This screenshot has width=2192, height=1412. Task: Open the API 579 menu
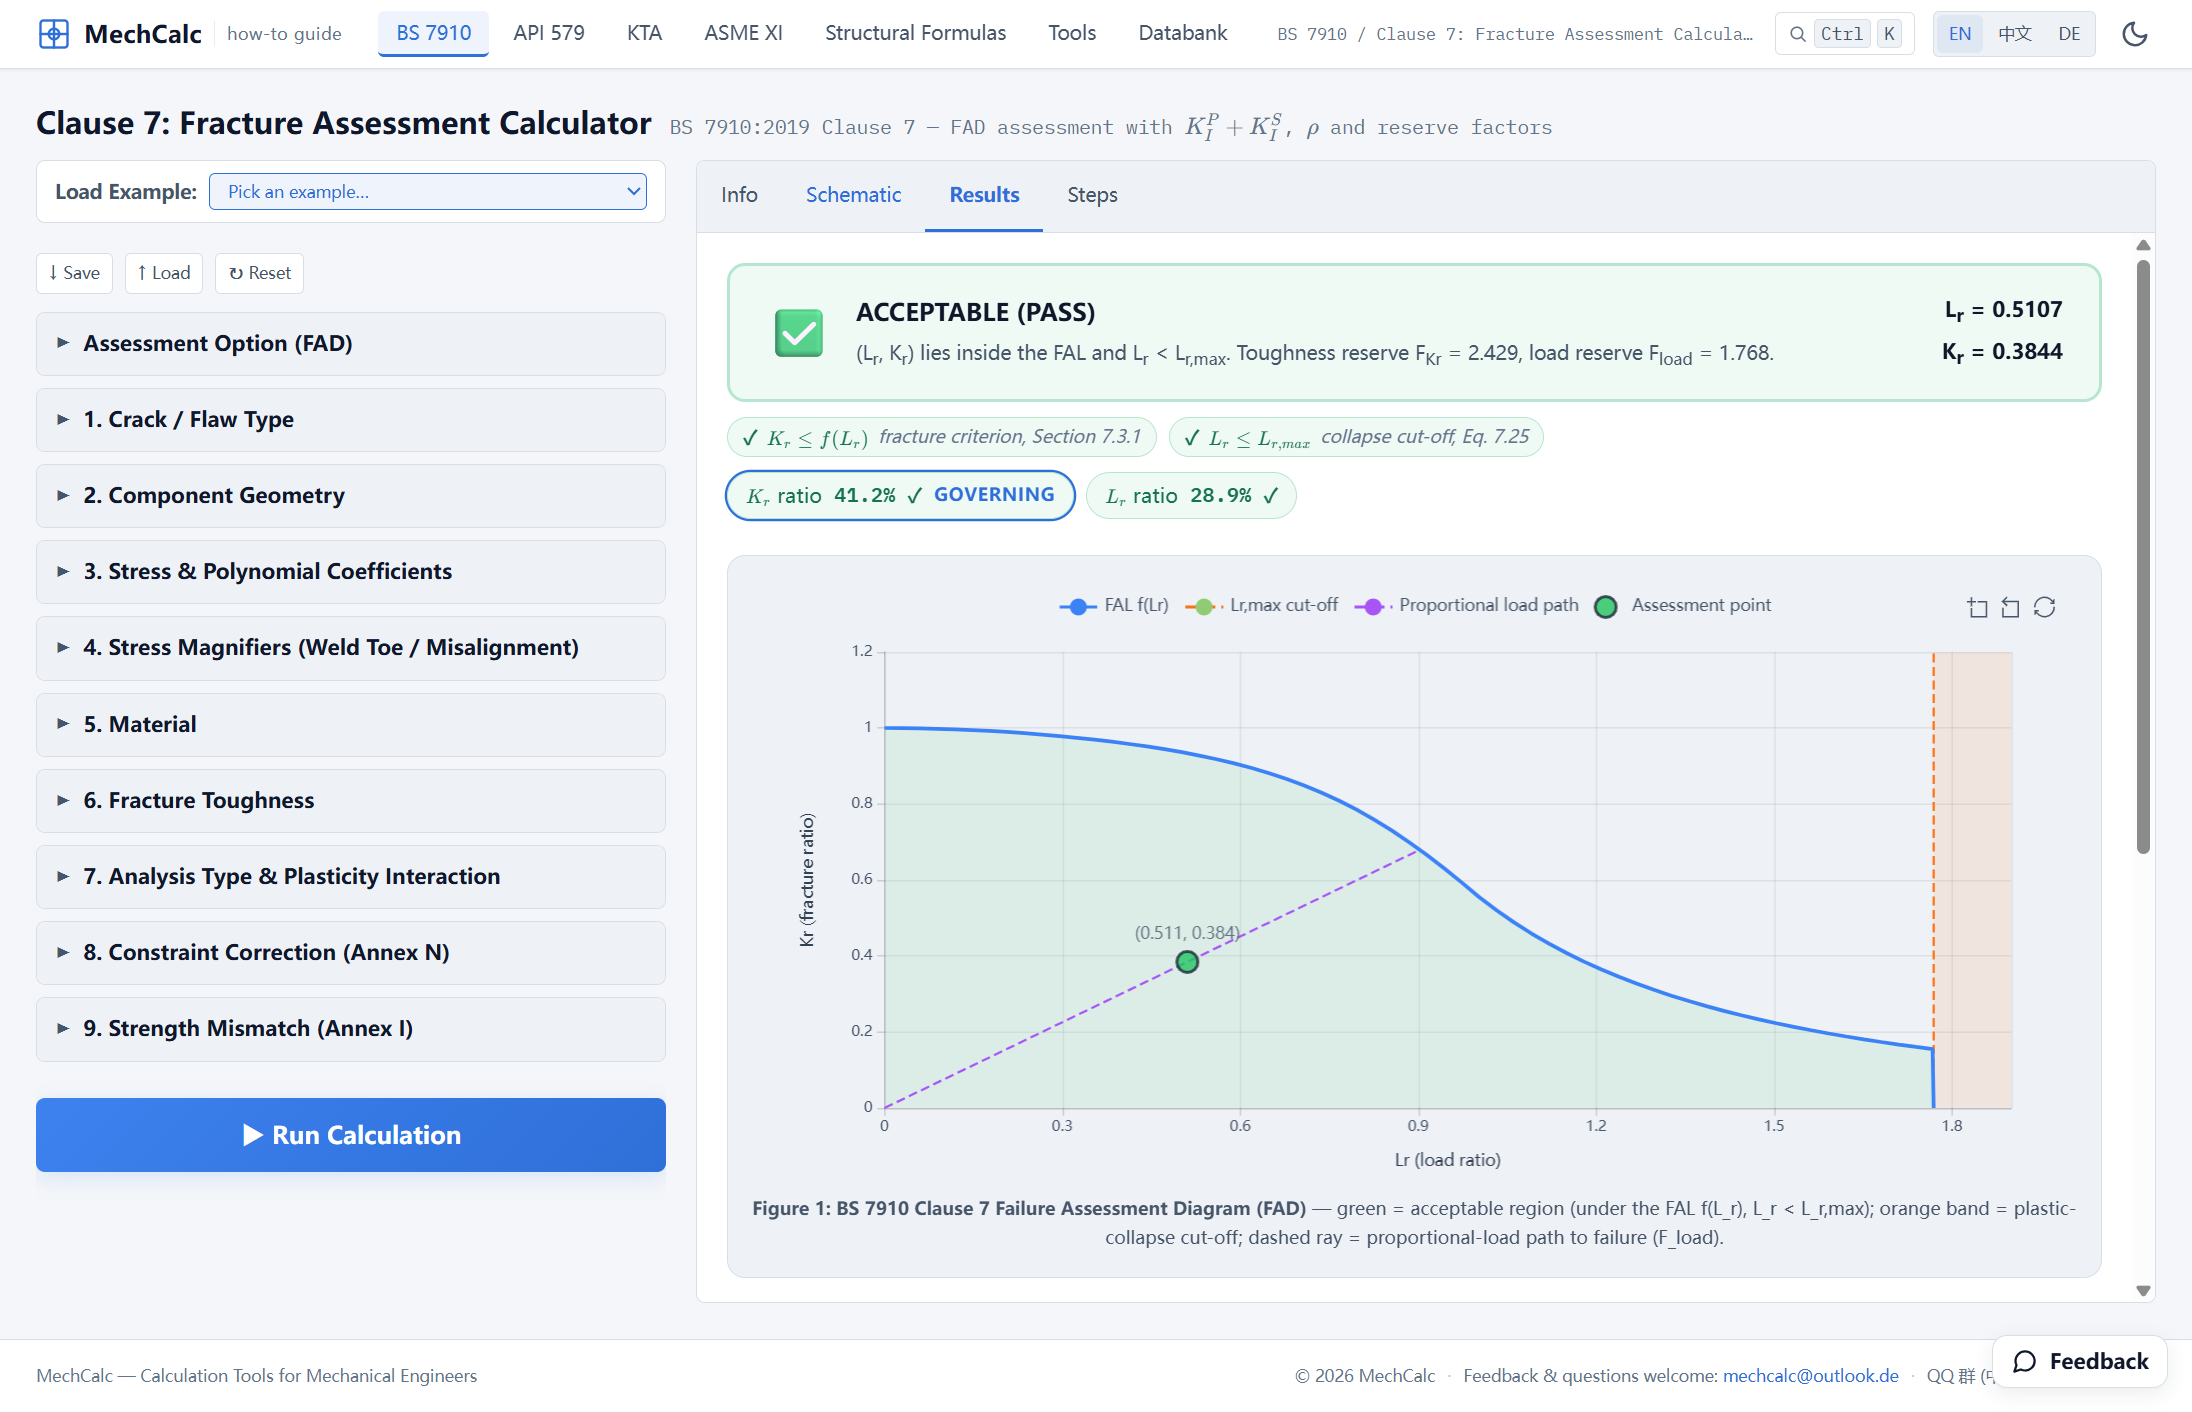(549, 33)
